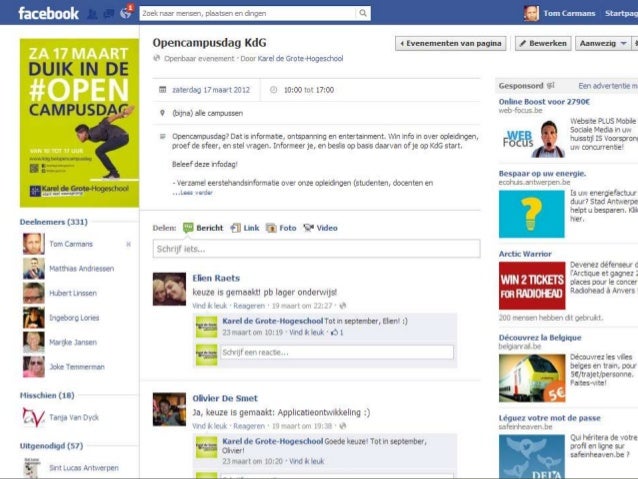Viewport: 638px width, 479px height.
Task: Open the friend requests icon
Action: 93,14
